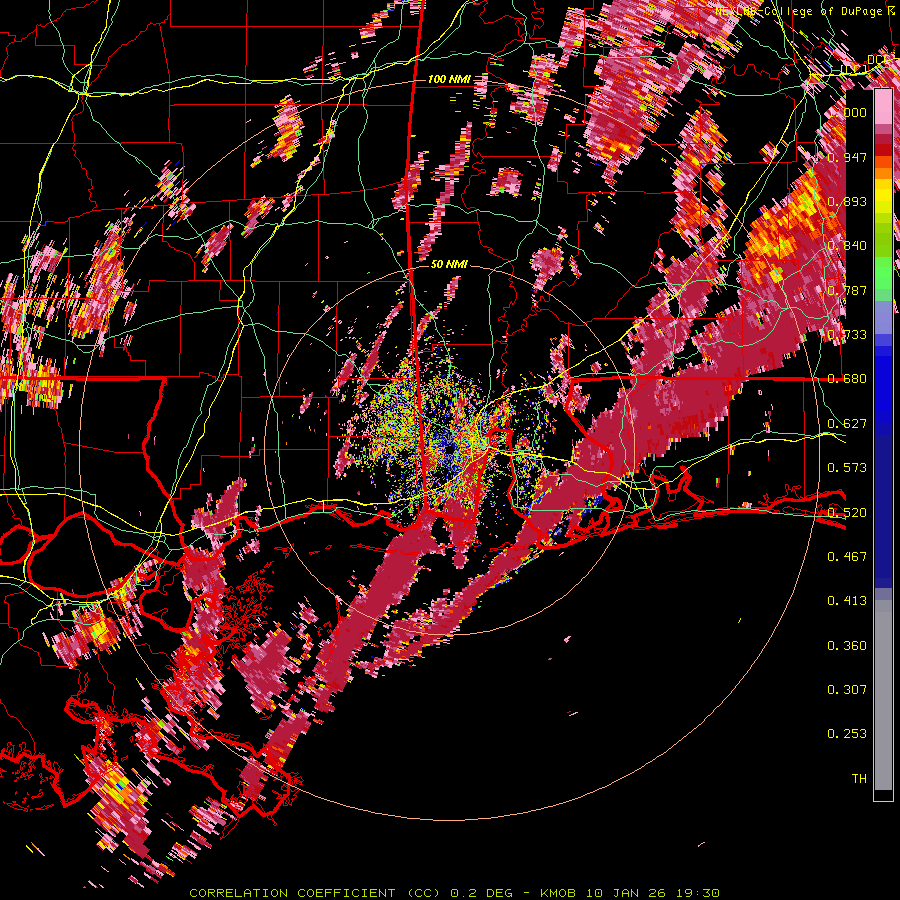Select the 0.253 legend value

[x=847, y=734]
